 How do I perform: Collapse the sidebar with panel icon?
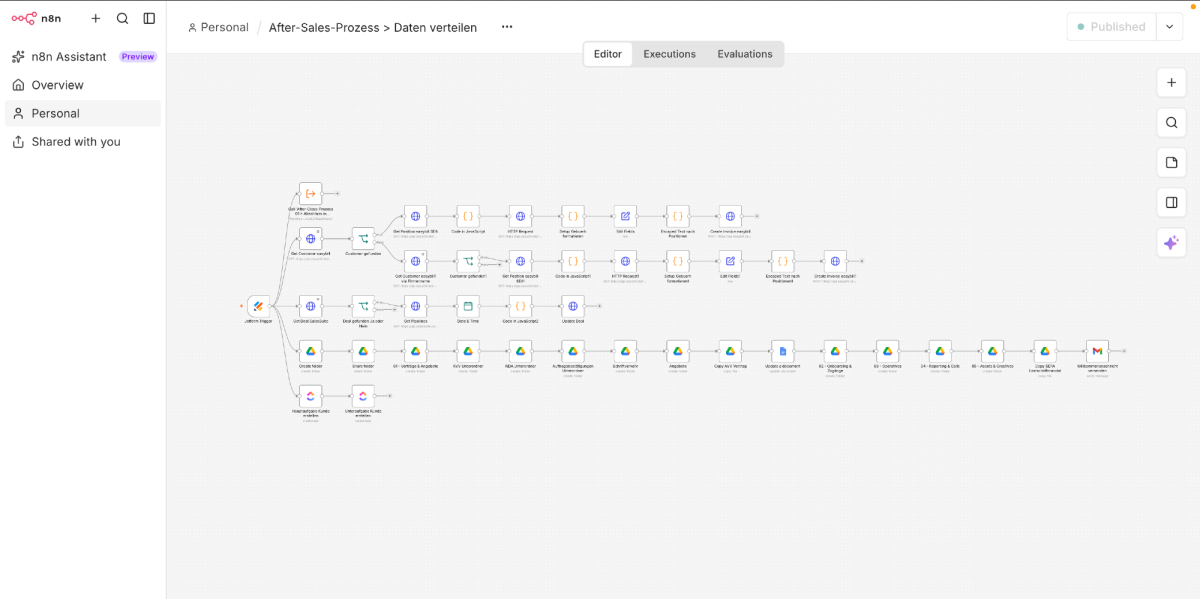click(149, 18)
